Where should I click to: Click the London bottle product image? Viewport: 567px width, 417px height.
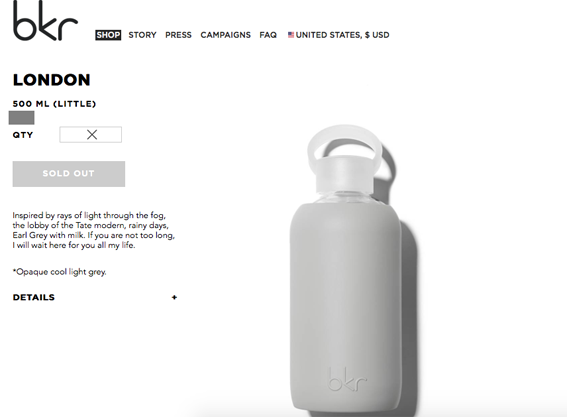coord(353,269)
